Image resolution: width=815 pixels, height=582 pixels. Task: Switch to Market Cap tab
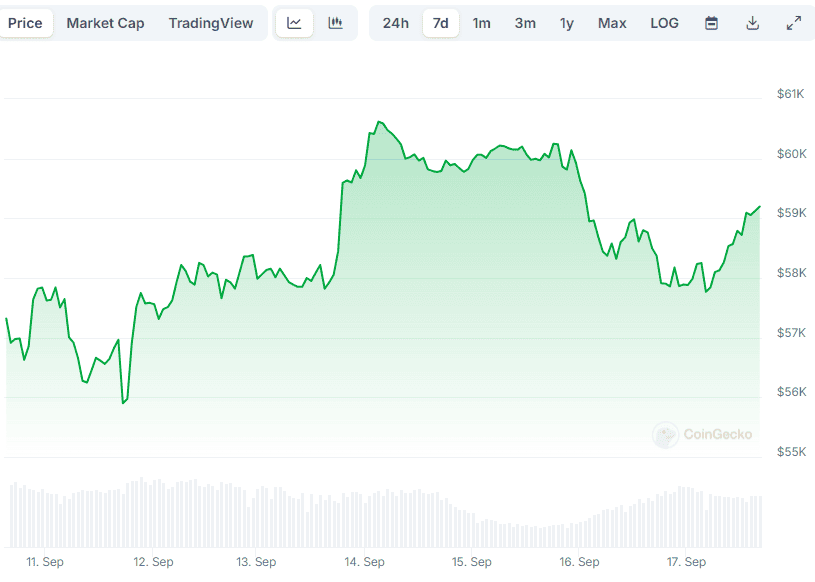(x=105, y=23)
